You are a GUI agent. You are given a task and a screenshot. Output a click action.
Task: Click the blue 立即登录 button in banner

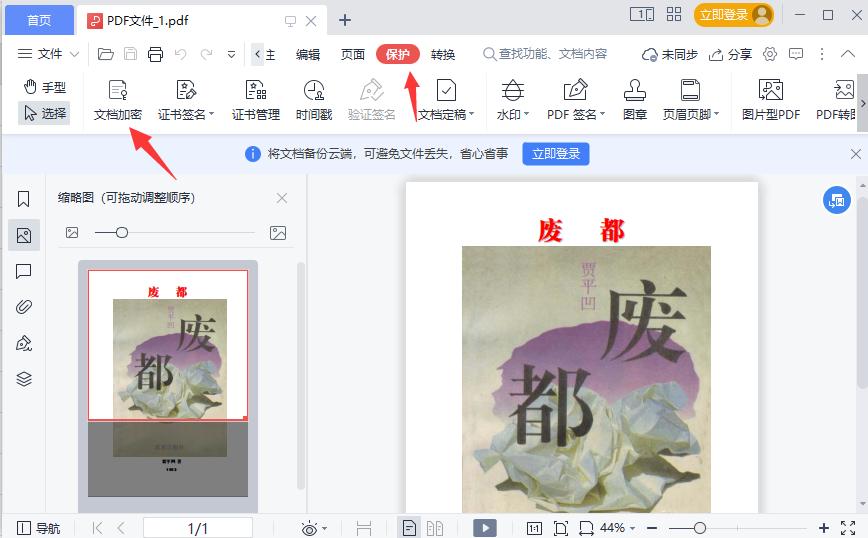pos(556,154)
